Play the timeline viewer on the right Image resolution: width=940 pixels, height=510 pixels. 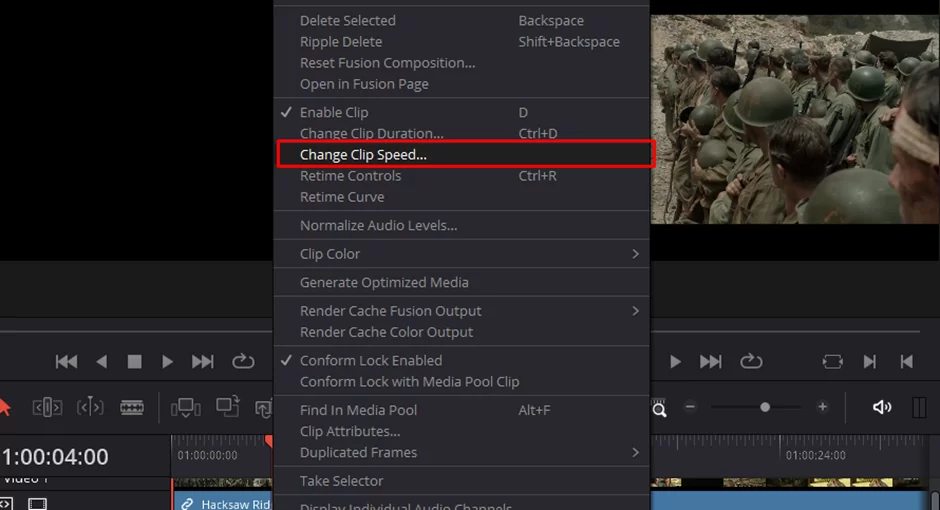pos(675,361)
